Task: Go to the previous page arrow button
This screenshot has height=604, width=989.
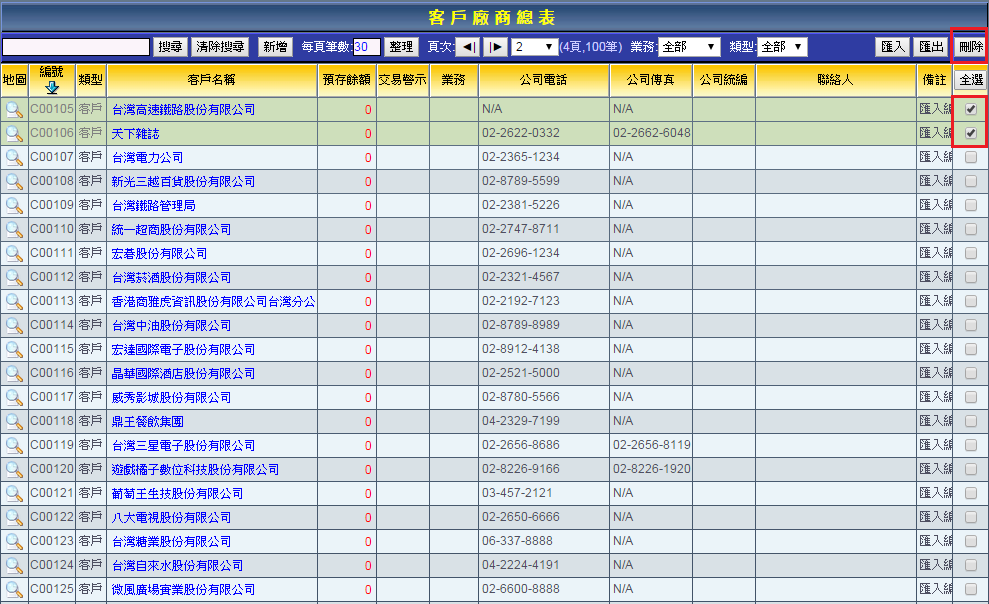Action: click(x=470, y=47)
